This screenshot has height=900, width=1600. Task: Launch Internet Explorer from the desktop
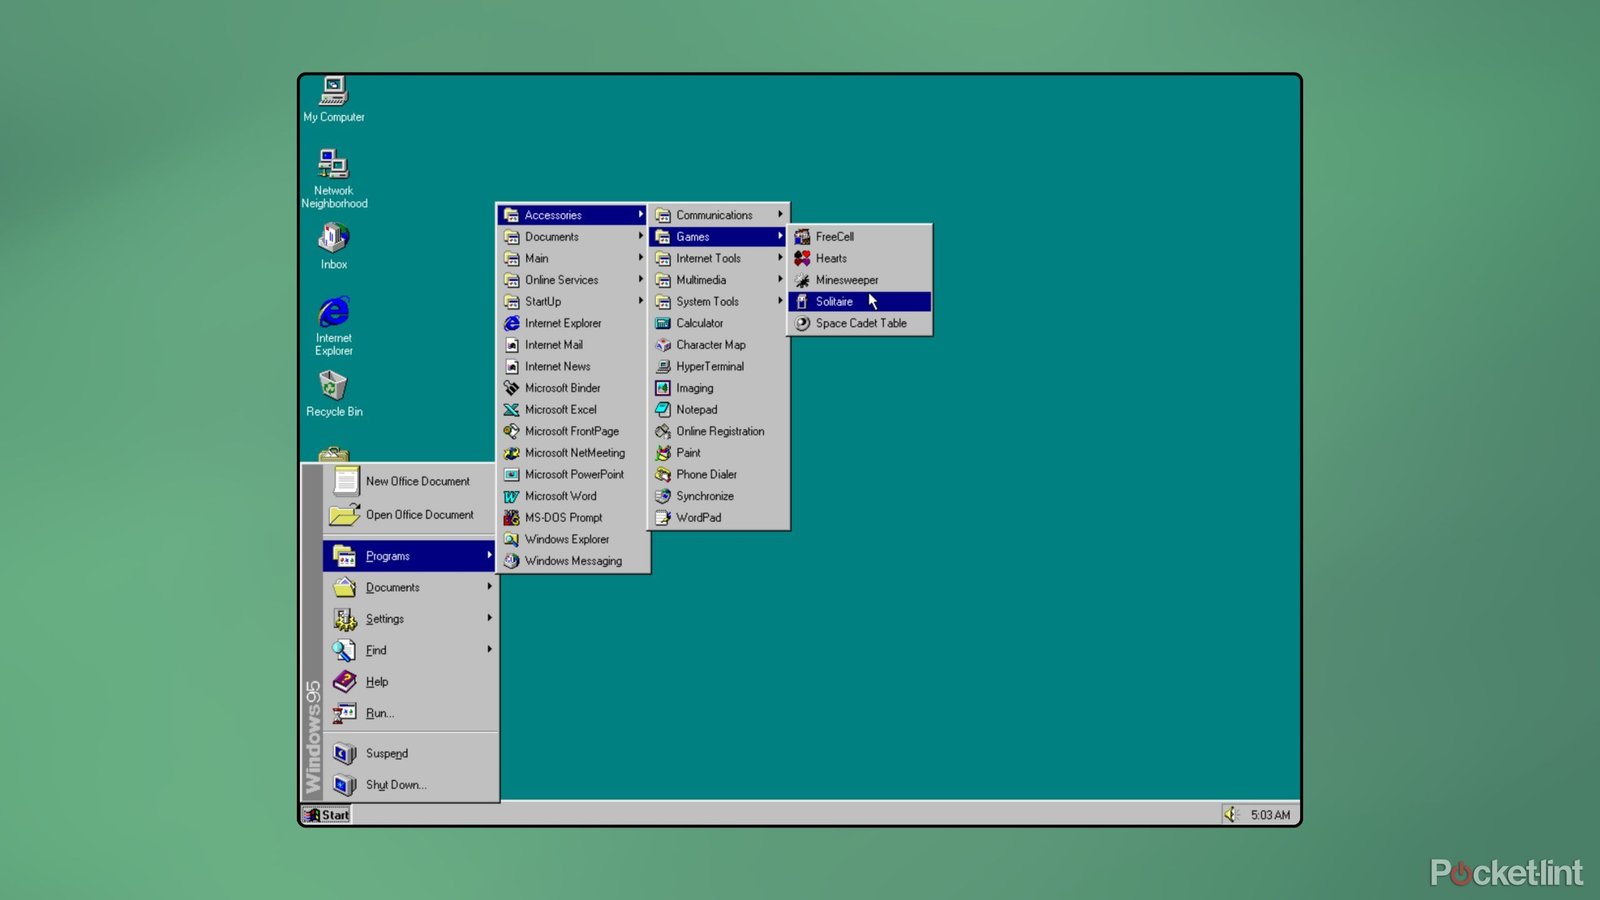point(334,325)
